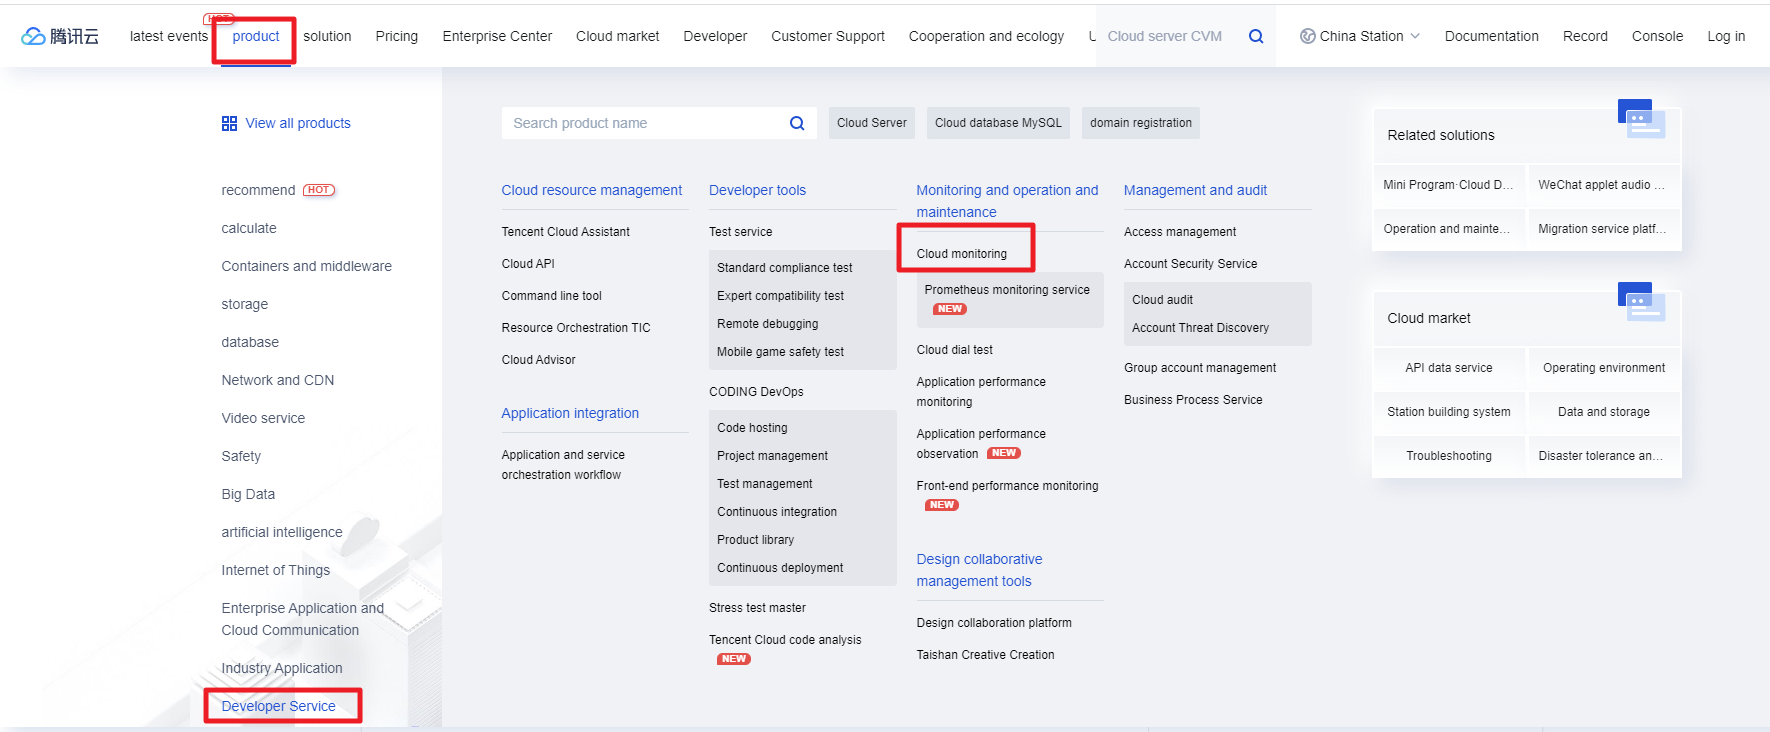Click the Tencent Cloud logo
The height and width of the screenshot is (732, 1770).
tap(60, 36)
